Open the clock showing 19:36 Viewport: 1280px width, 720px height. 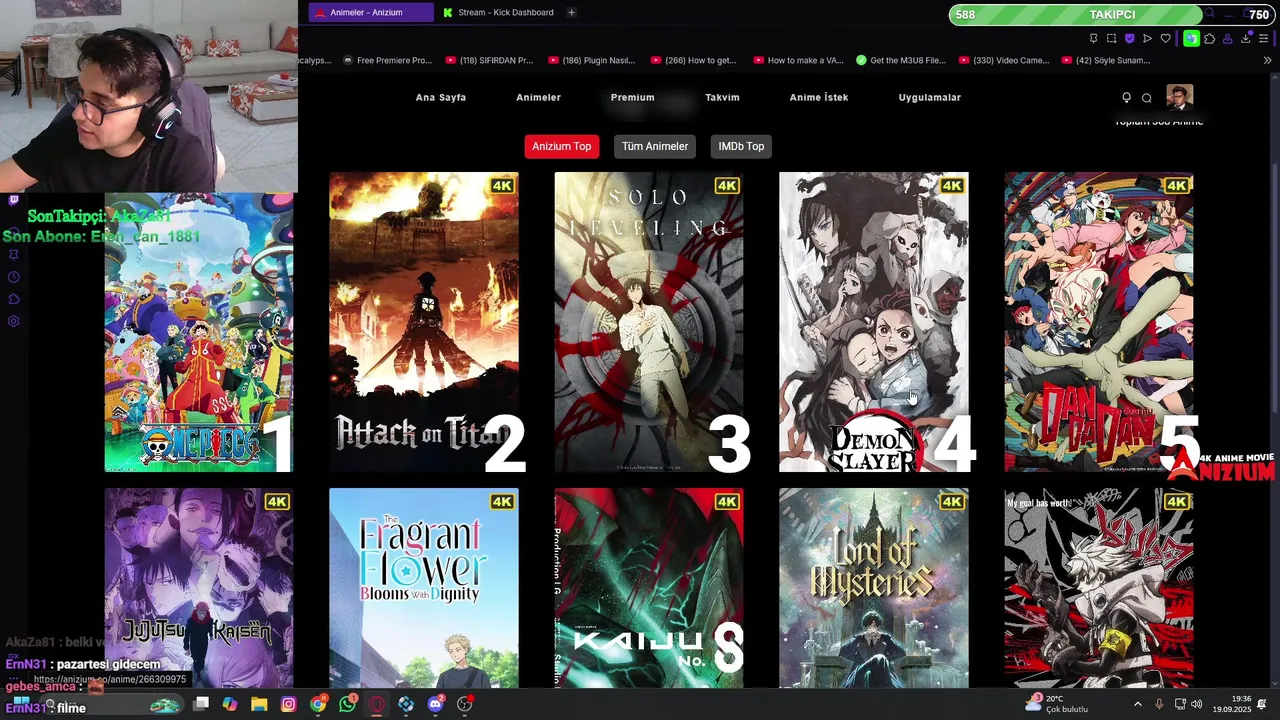1232,704
